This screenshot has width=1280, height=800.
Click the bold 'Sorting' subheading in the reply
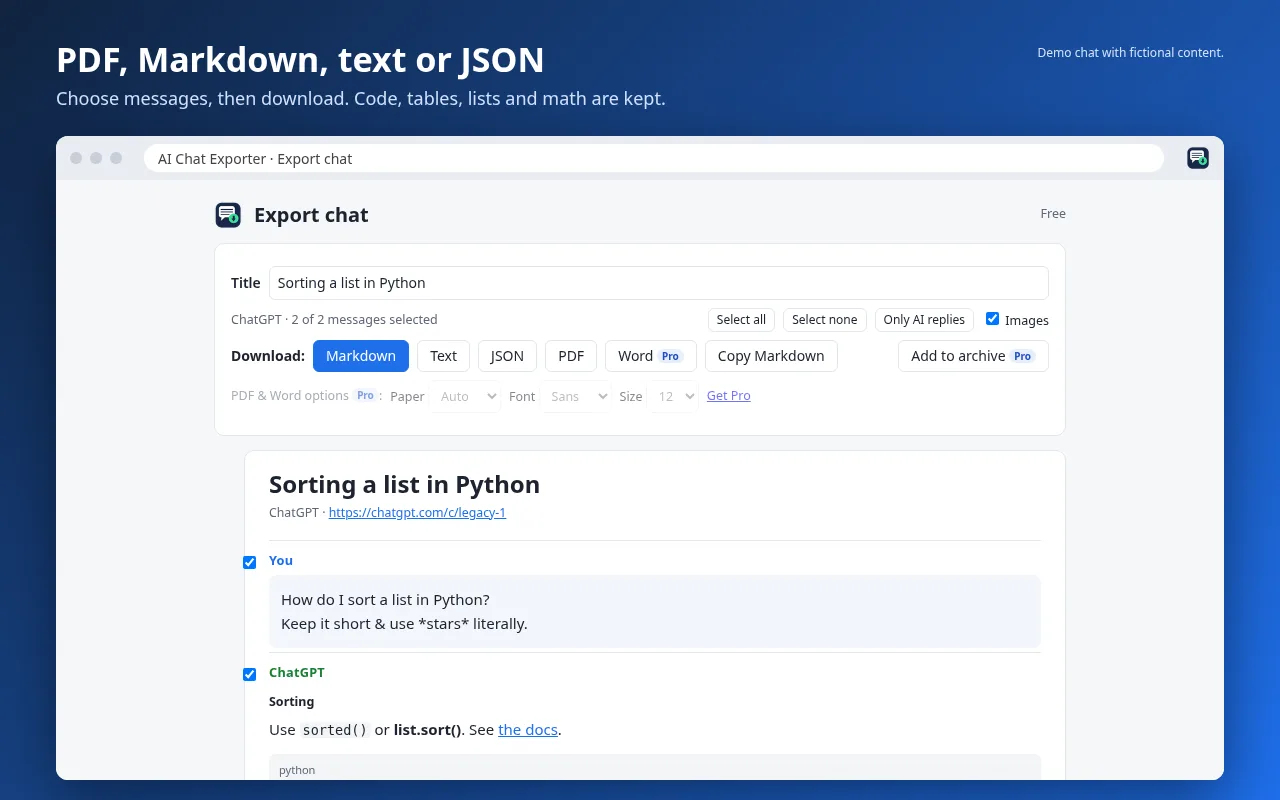coord(291,702)
